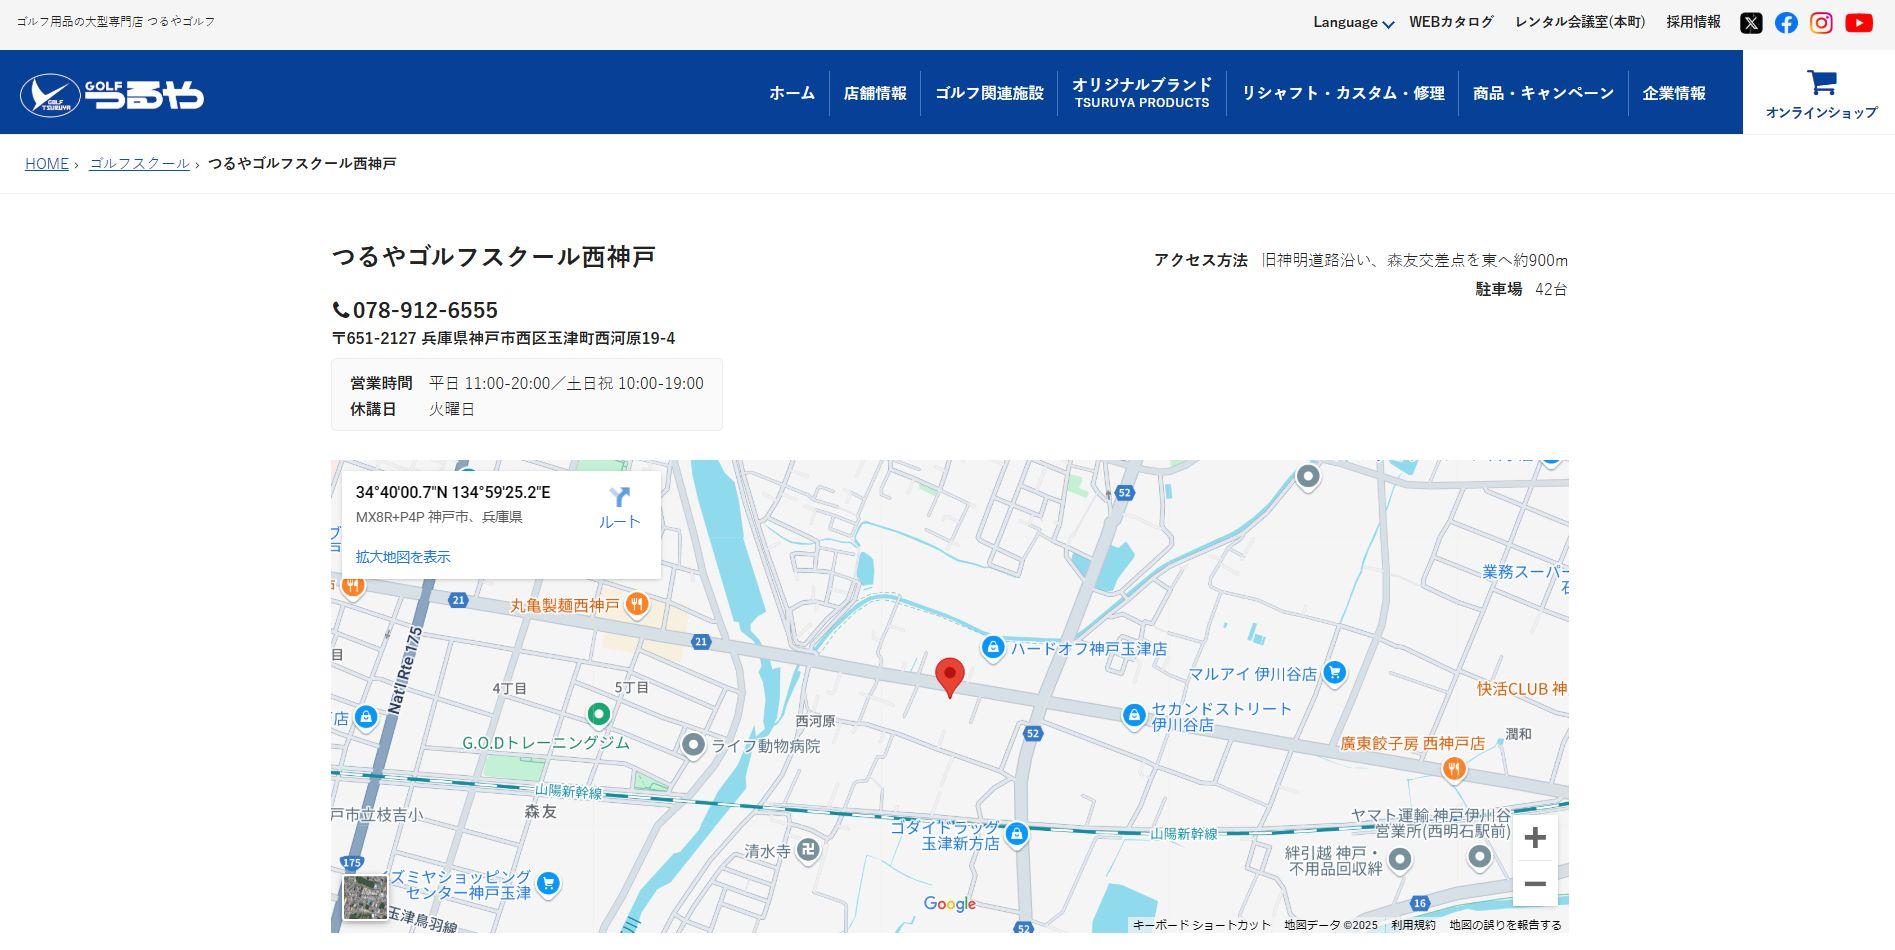Open the レンタル会議室(本町) link
The width and height of the screenshot is (1895, 950).
(1580, 22)
